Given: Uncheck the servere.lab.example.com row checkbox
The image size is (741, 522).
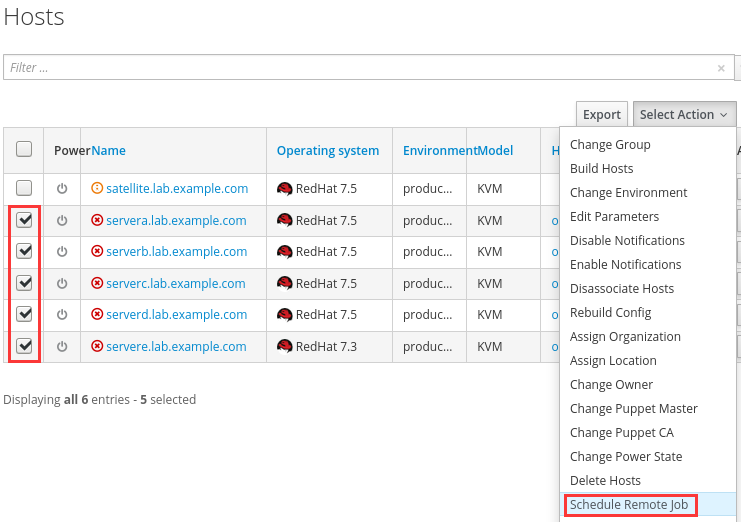Looking at the screenshot, I should tap(24, 347).
